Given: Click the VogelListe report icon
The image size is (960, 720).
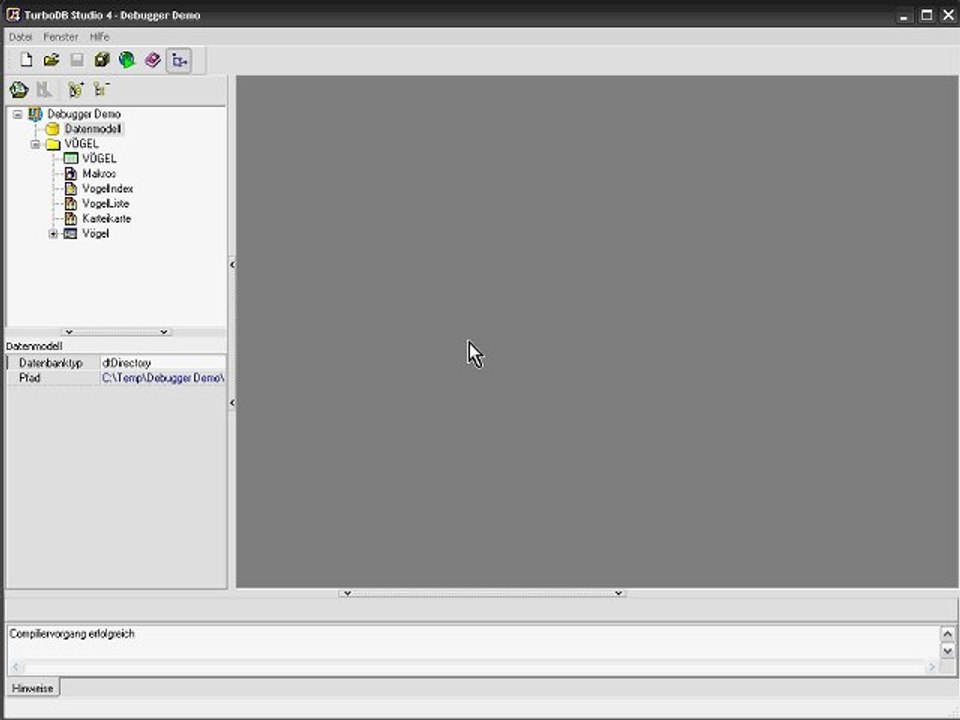Looking at the screenshot, I should coord(71,204).
